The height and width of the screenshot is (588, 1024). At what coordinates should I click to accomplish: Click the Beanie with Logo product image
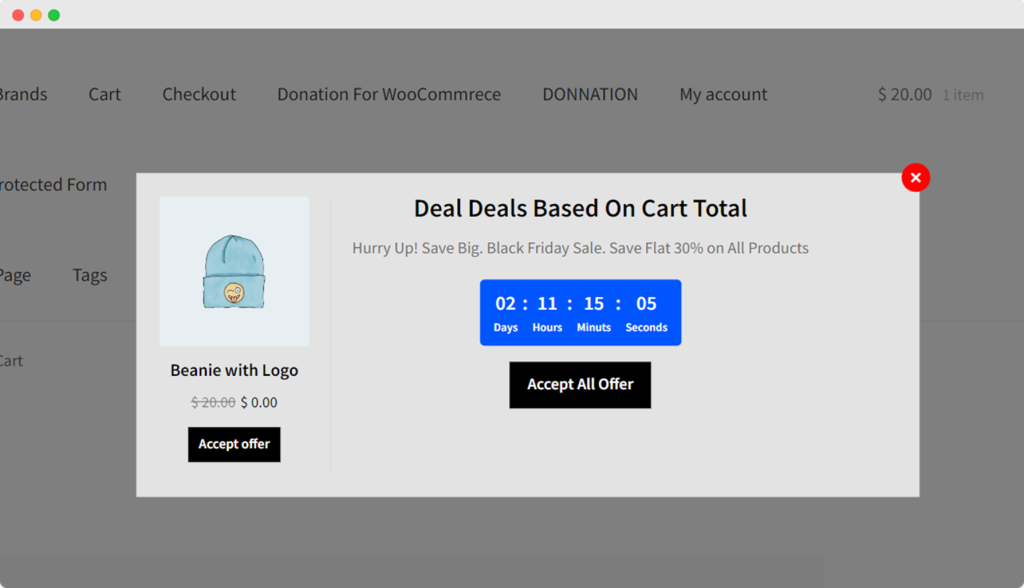234,271
